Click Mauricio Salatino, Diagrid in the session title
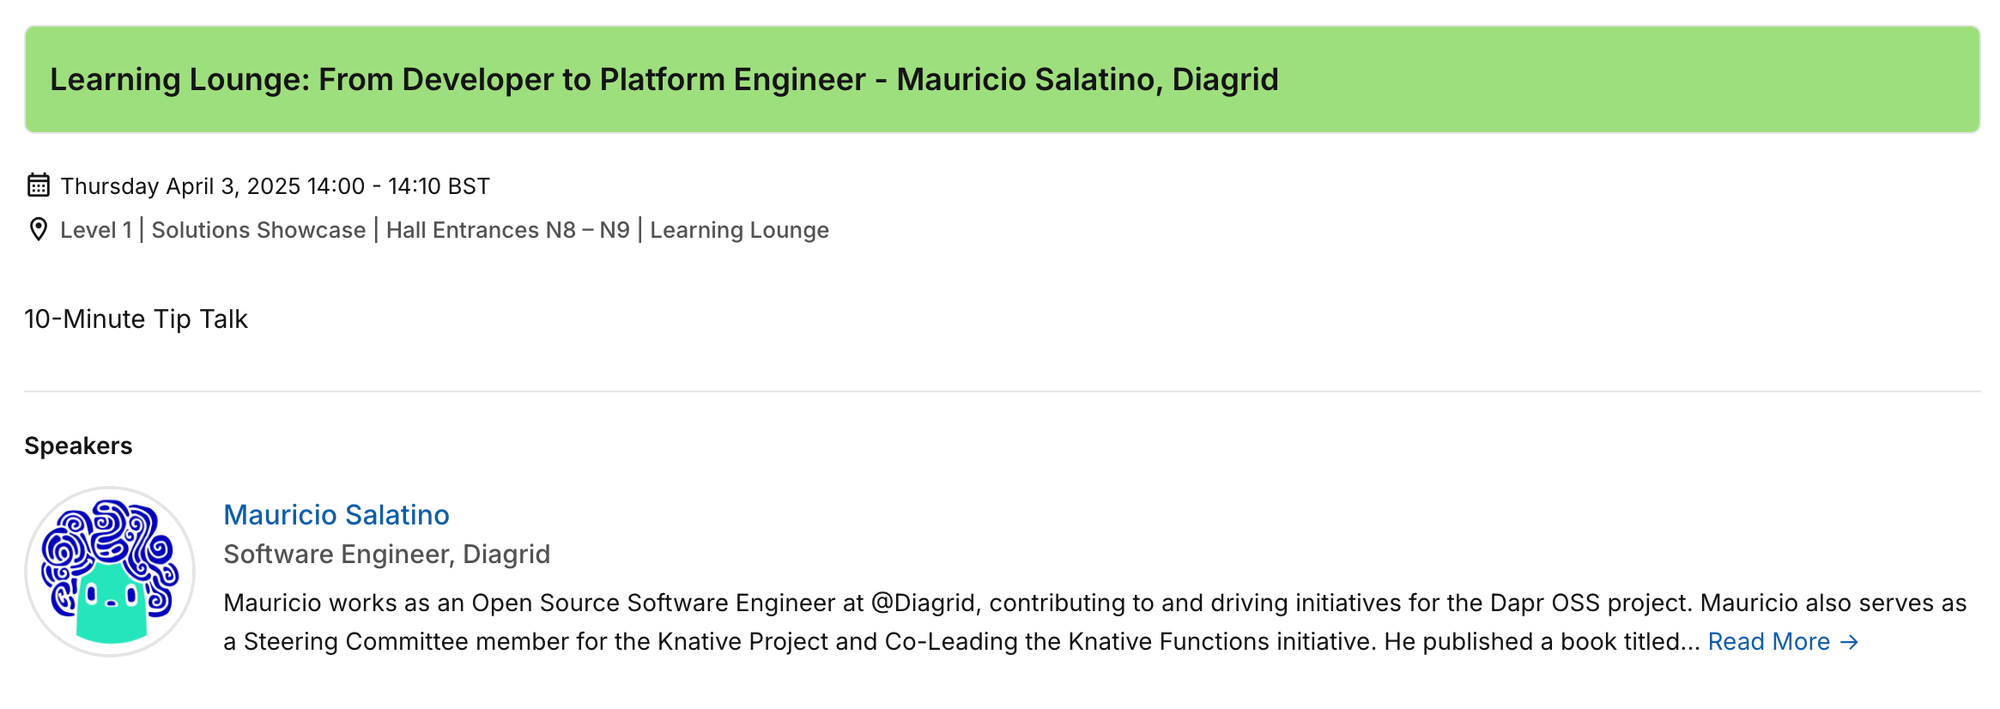Image resolution: width=2000 pixels, height=709 pixels. 1087,79
